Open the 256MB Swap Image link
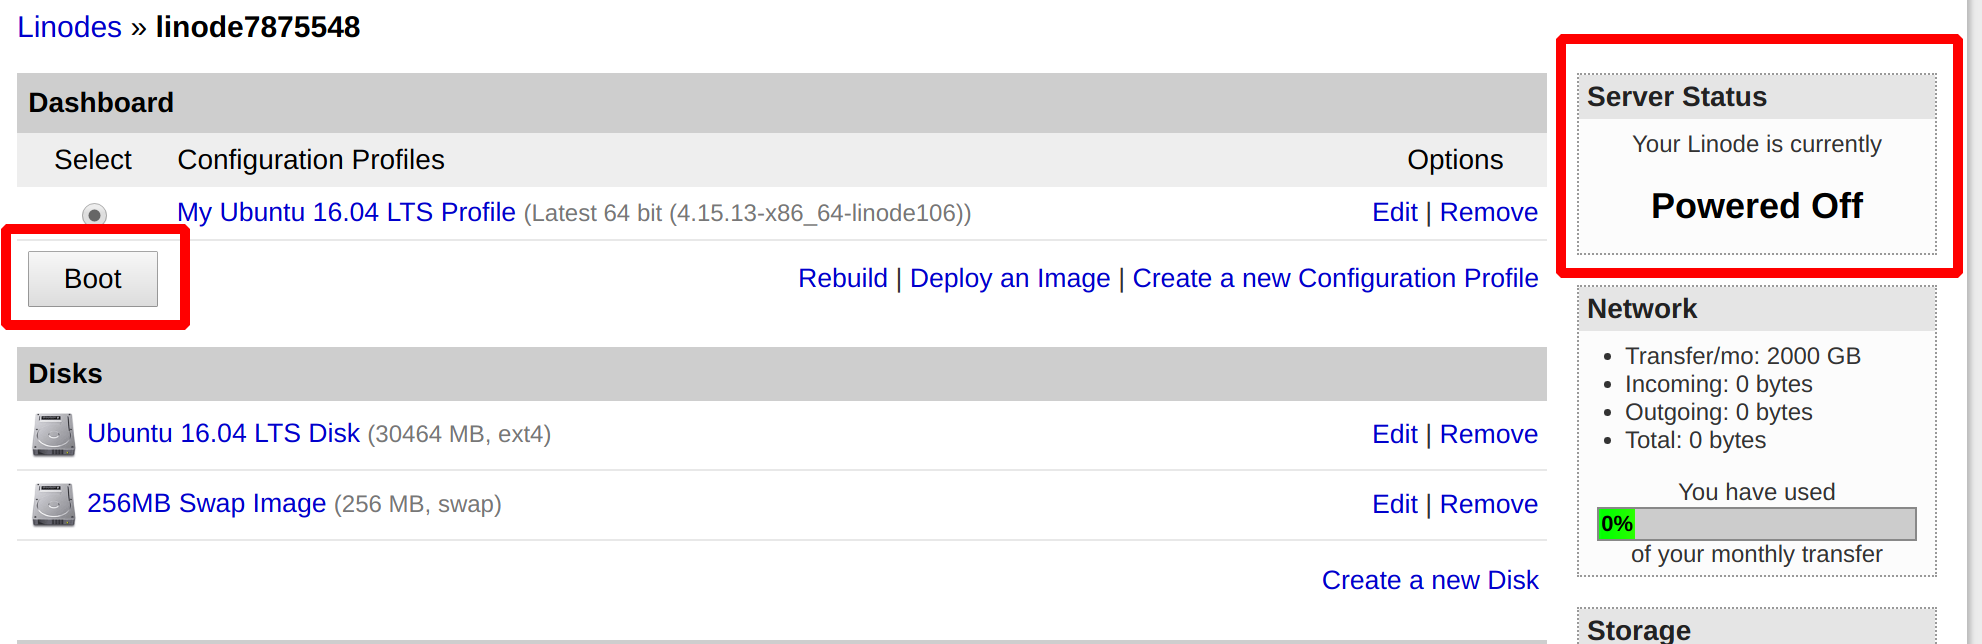 [206, 503]
